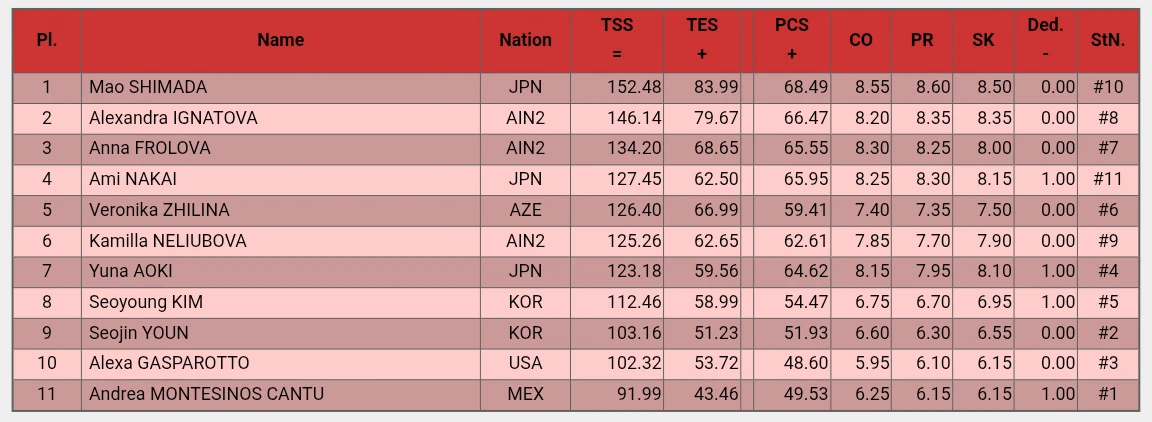
Task: Click Mao SHIMADA's name
Action: (148, 87)
